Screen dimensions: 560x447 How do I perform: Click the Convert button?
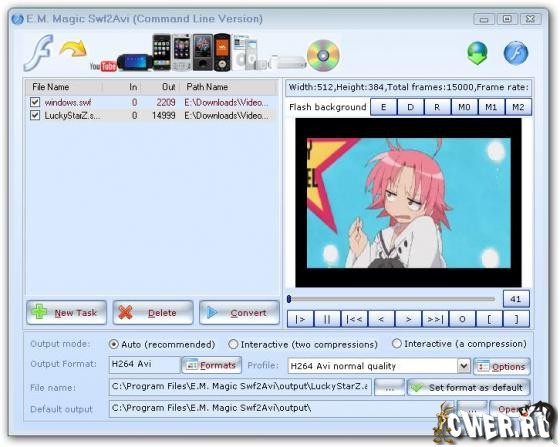coord(239,313)
